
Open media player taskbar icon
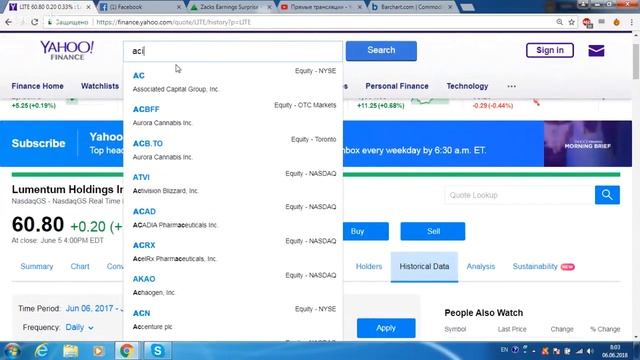[x=98, y=351]
